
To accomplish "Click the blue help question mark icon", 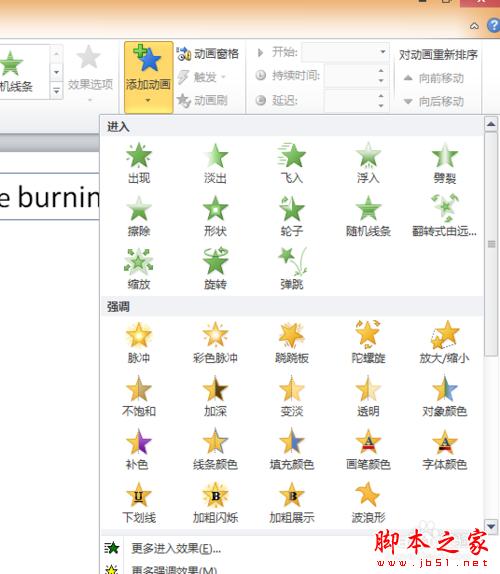I will (494, 26).
